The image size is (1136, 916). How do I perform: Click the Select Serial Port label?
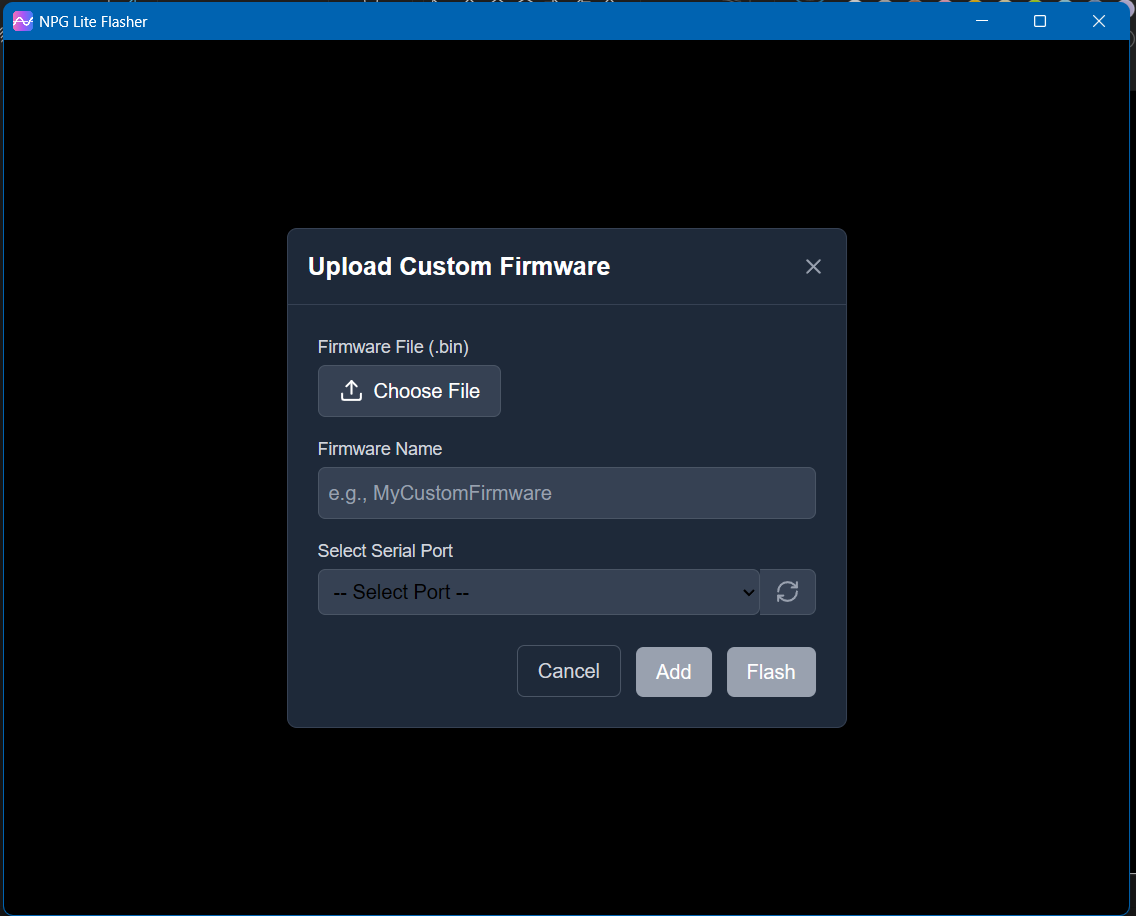click(x=385, y=551)
